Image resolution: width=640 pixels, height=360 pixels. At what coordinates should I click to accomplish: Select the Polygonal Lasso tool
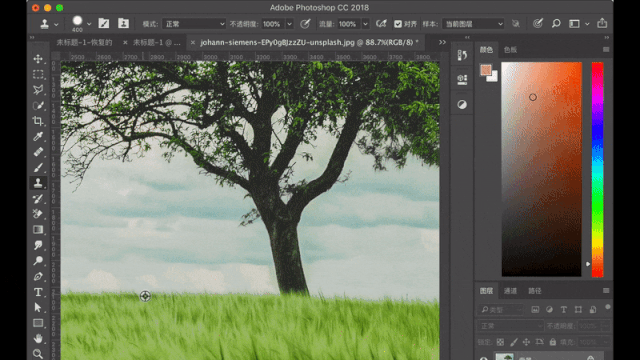(38, 90)
